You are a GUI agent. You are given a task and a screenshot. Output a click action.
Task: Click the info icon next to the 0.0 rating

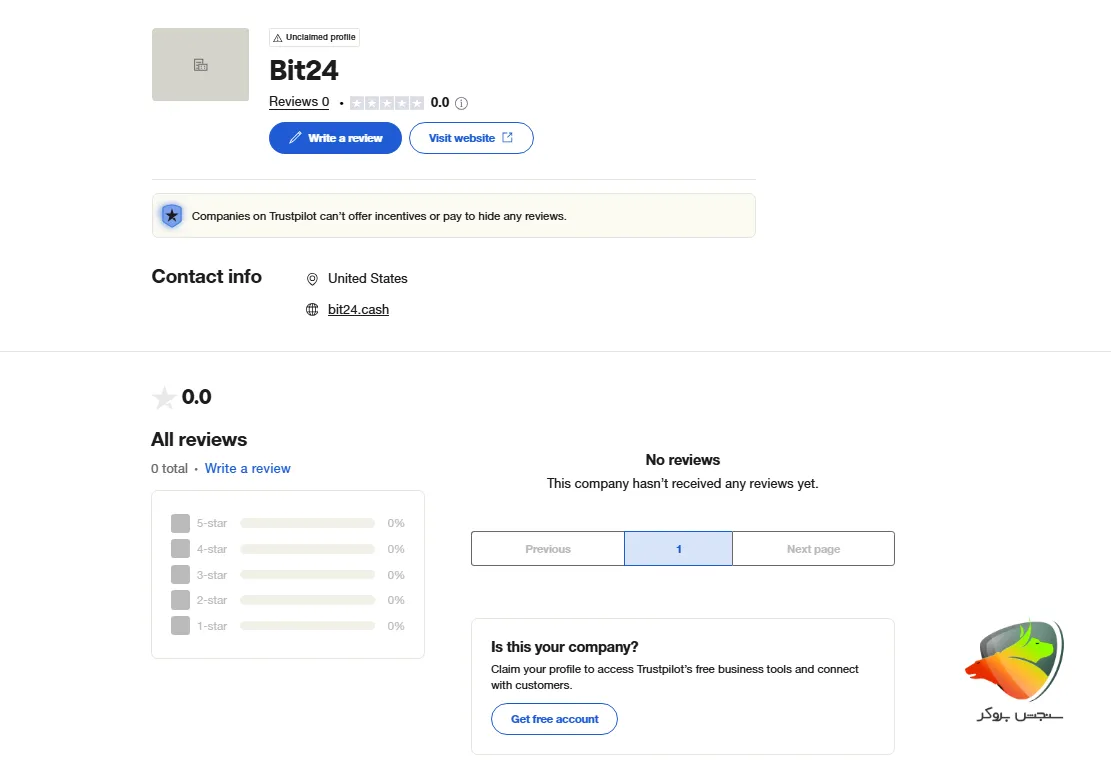461,102
